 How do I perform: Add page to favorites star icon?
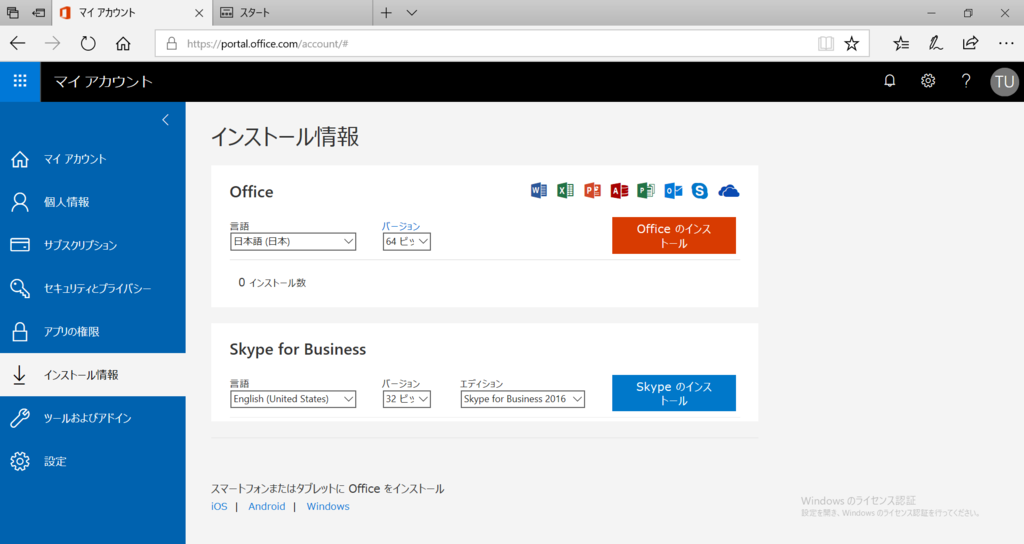852,44
